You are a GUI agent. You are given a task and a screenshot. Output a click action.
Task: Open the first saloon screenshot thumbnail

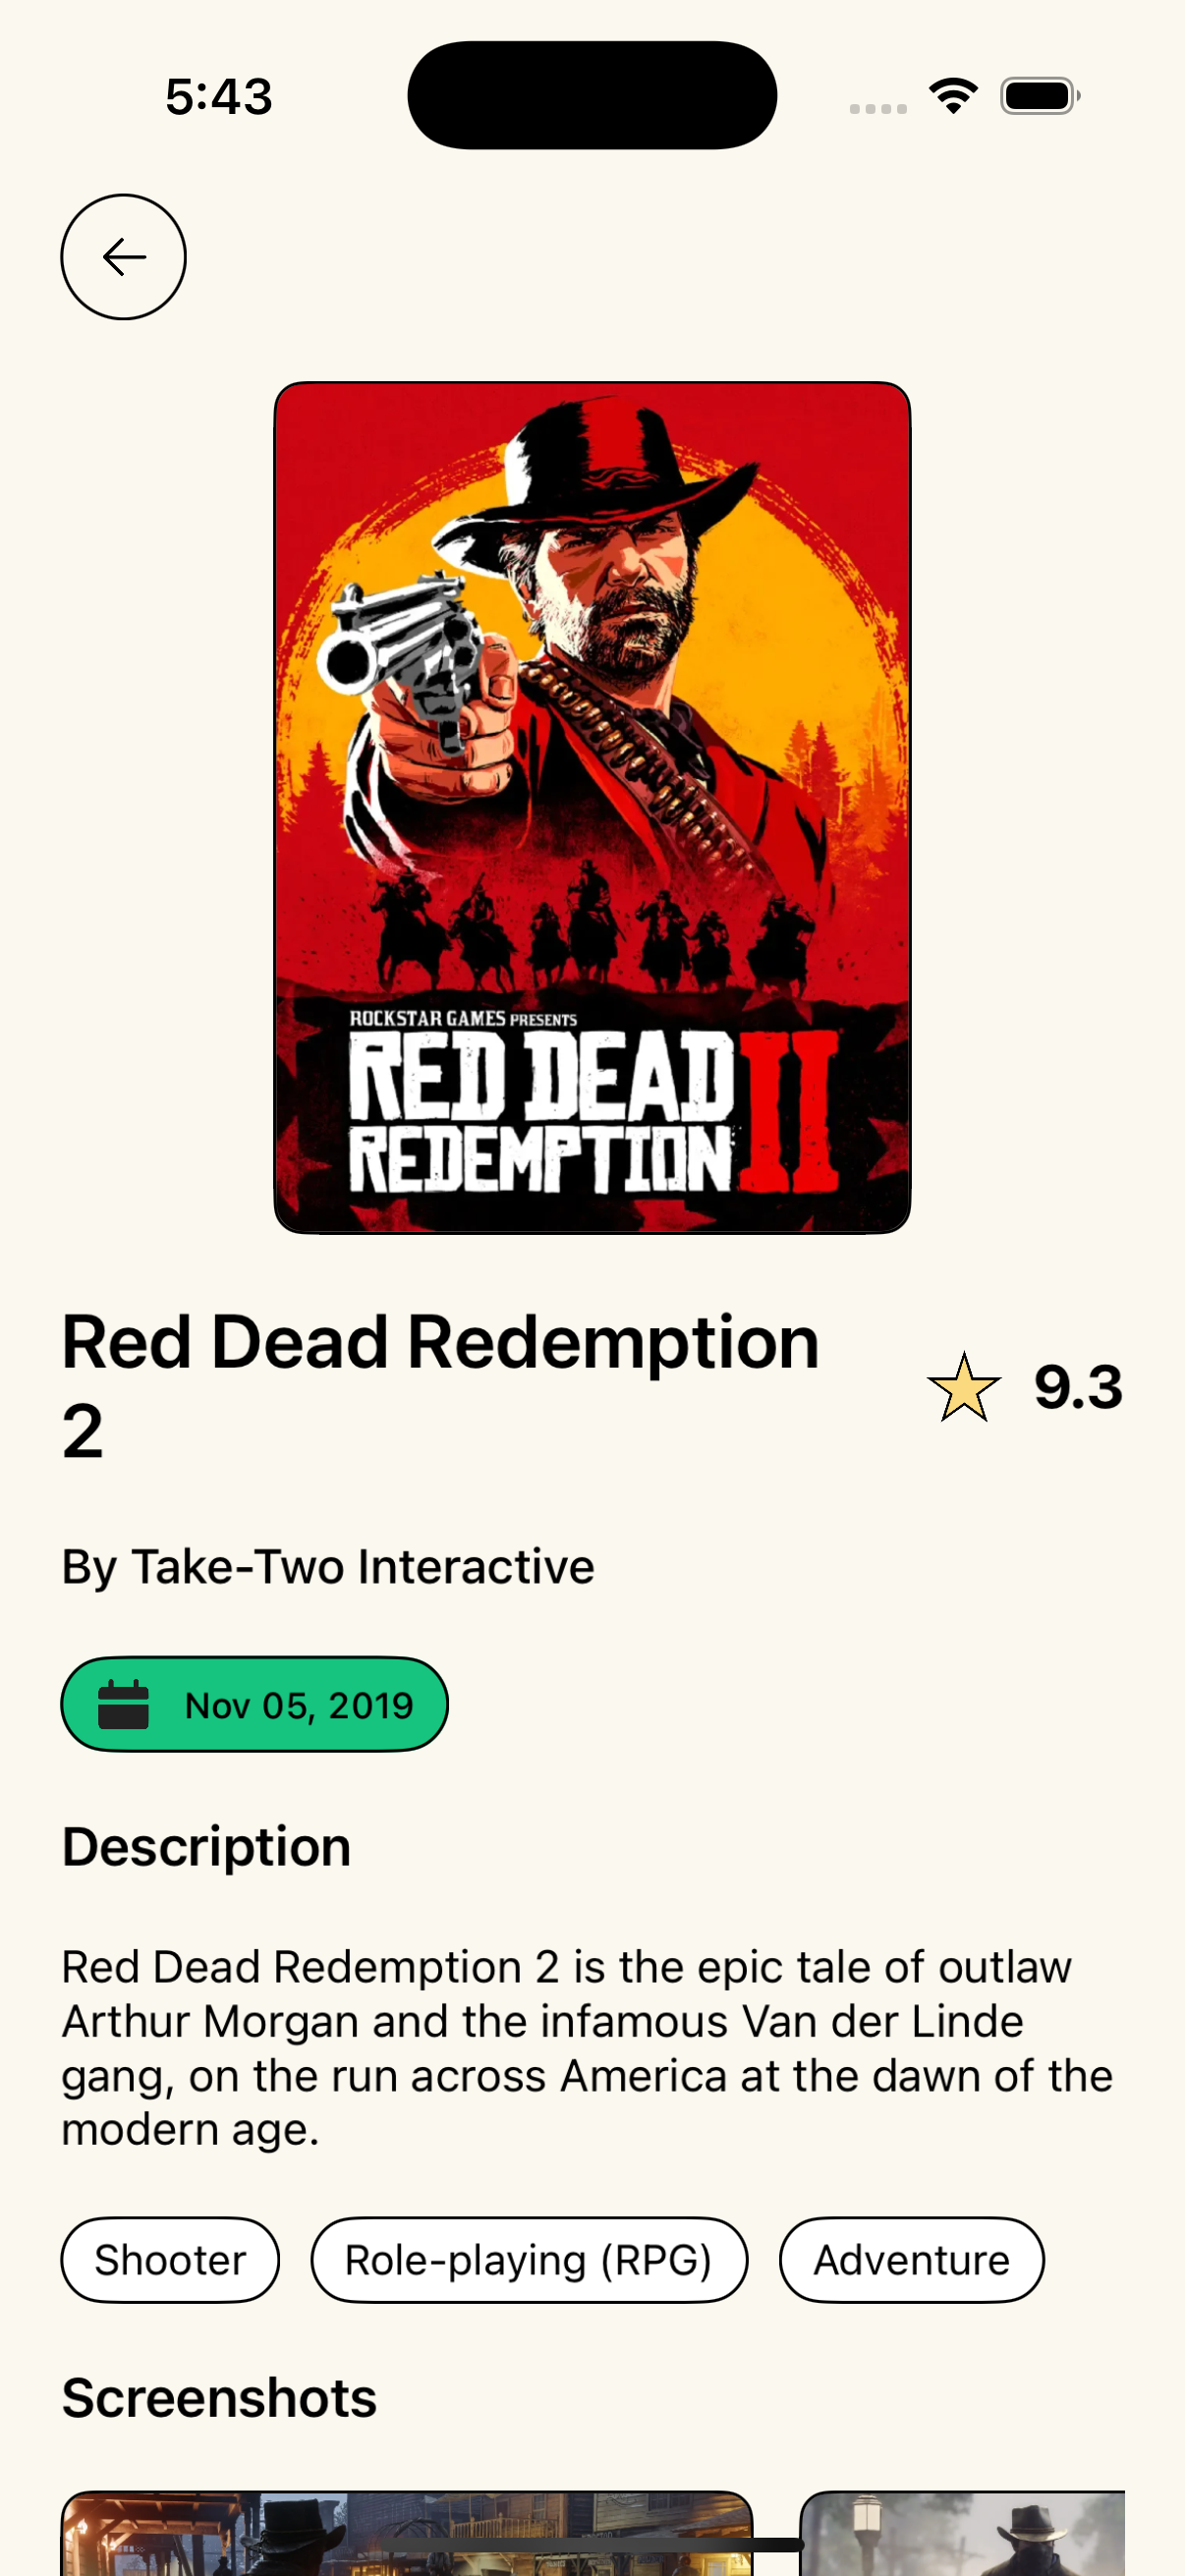pyautogui.click(x=407, y=2533)
